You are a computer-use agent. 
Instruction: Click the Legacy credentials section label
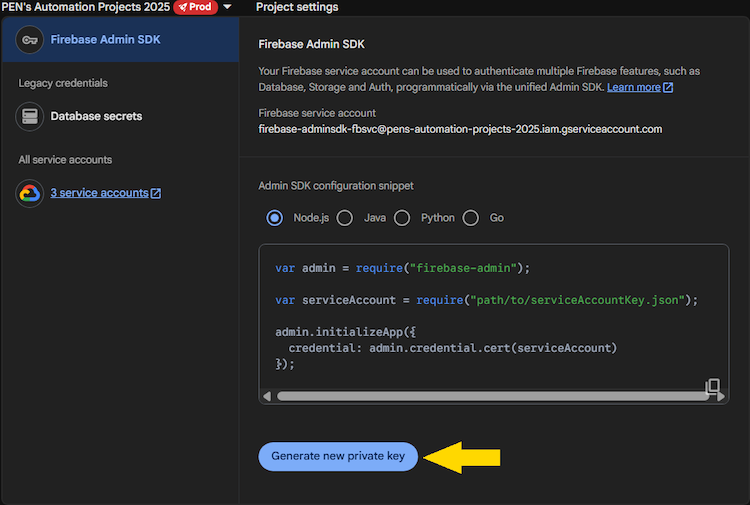[63, 83]
